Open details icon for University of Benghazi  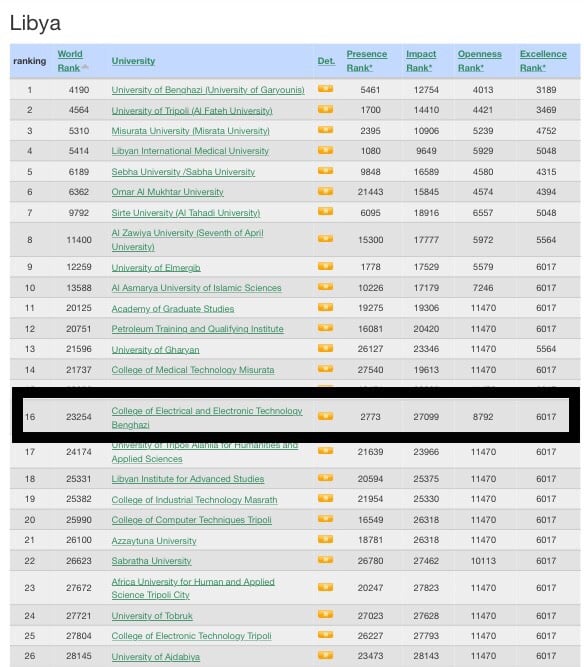coord(325,89)
